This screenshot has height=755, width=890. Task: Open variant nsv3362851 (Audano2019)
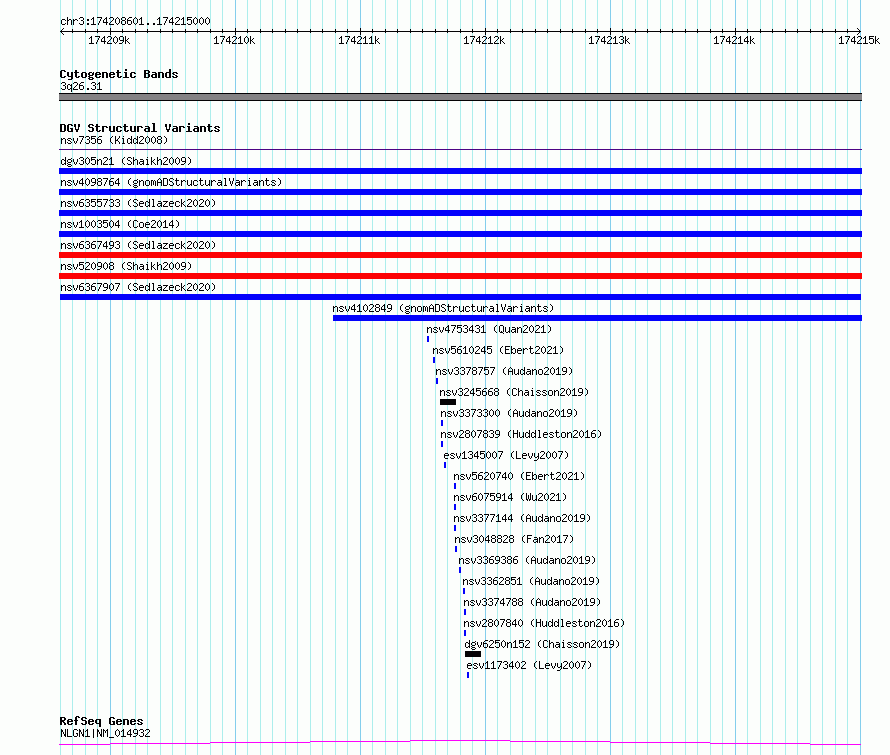(531, 581)
